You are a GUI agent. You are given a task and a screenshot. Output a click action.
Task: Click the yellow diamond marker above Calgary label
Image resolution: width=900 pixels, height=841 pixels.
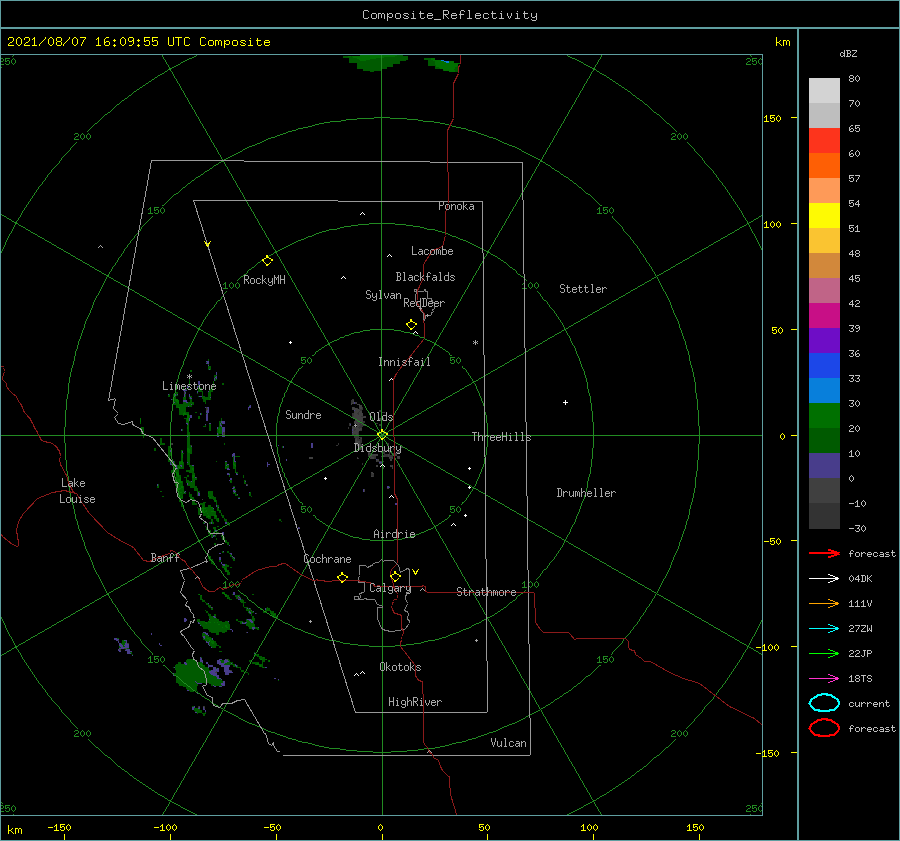click(395, 576)
